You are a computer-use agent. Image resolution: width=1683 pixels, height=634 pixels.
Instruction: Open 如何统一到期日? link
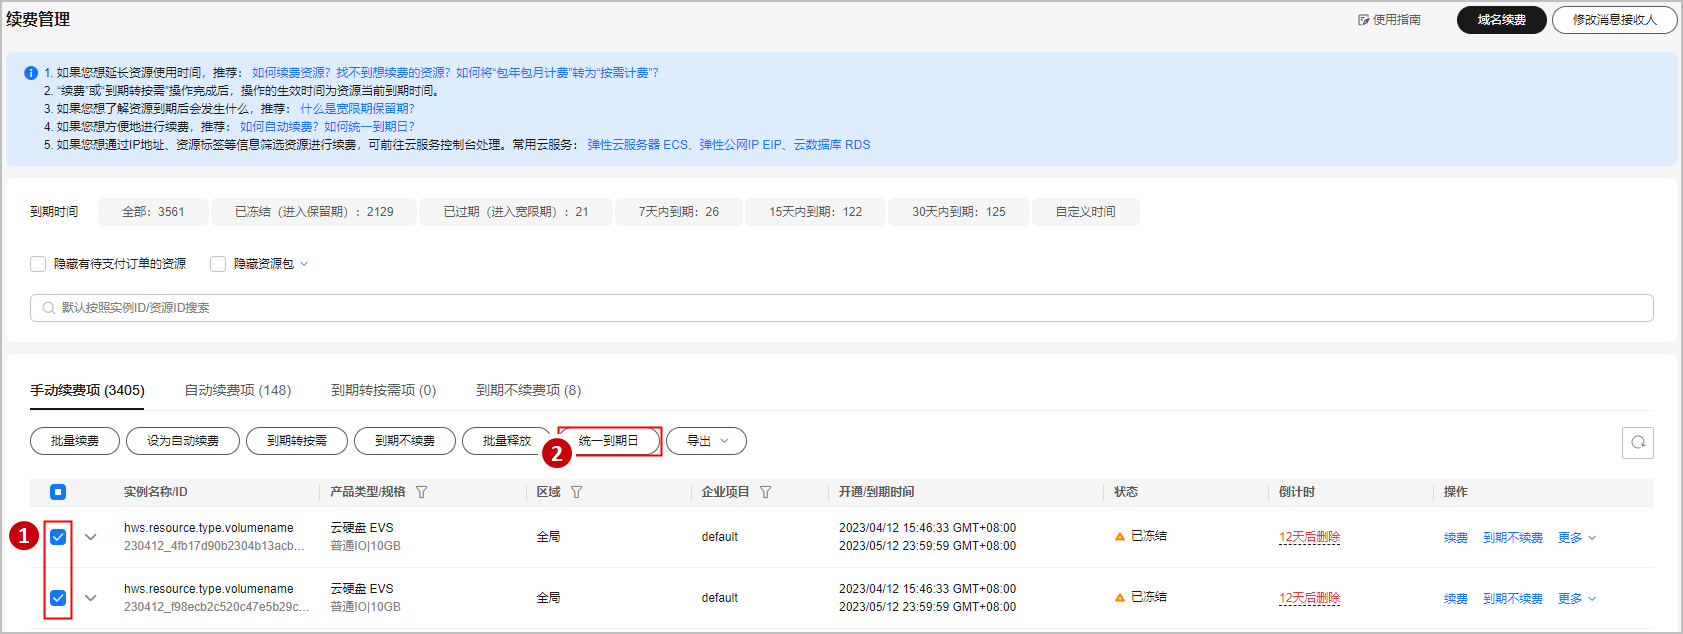point(369,127)
